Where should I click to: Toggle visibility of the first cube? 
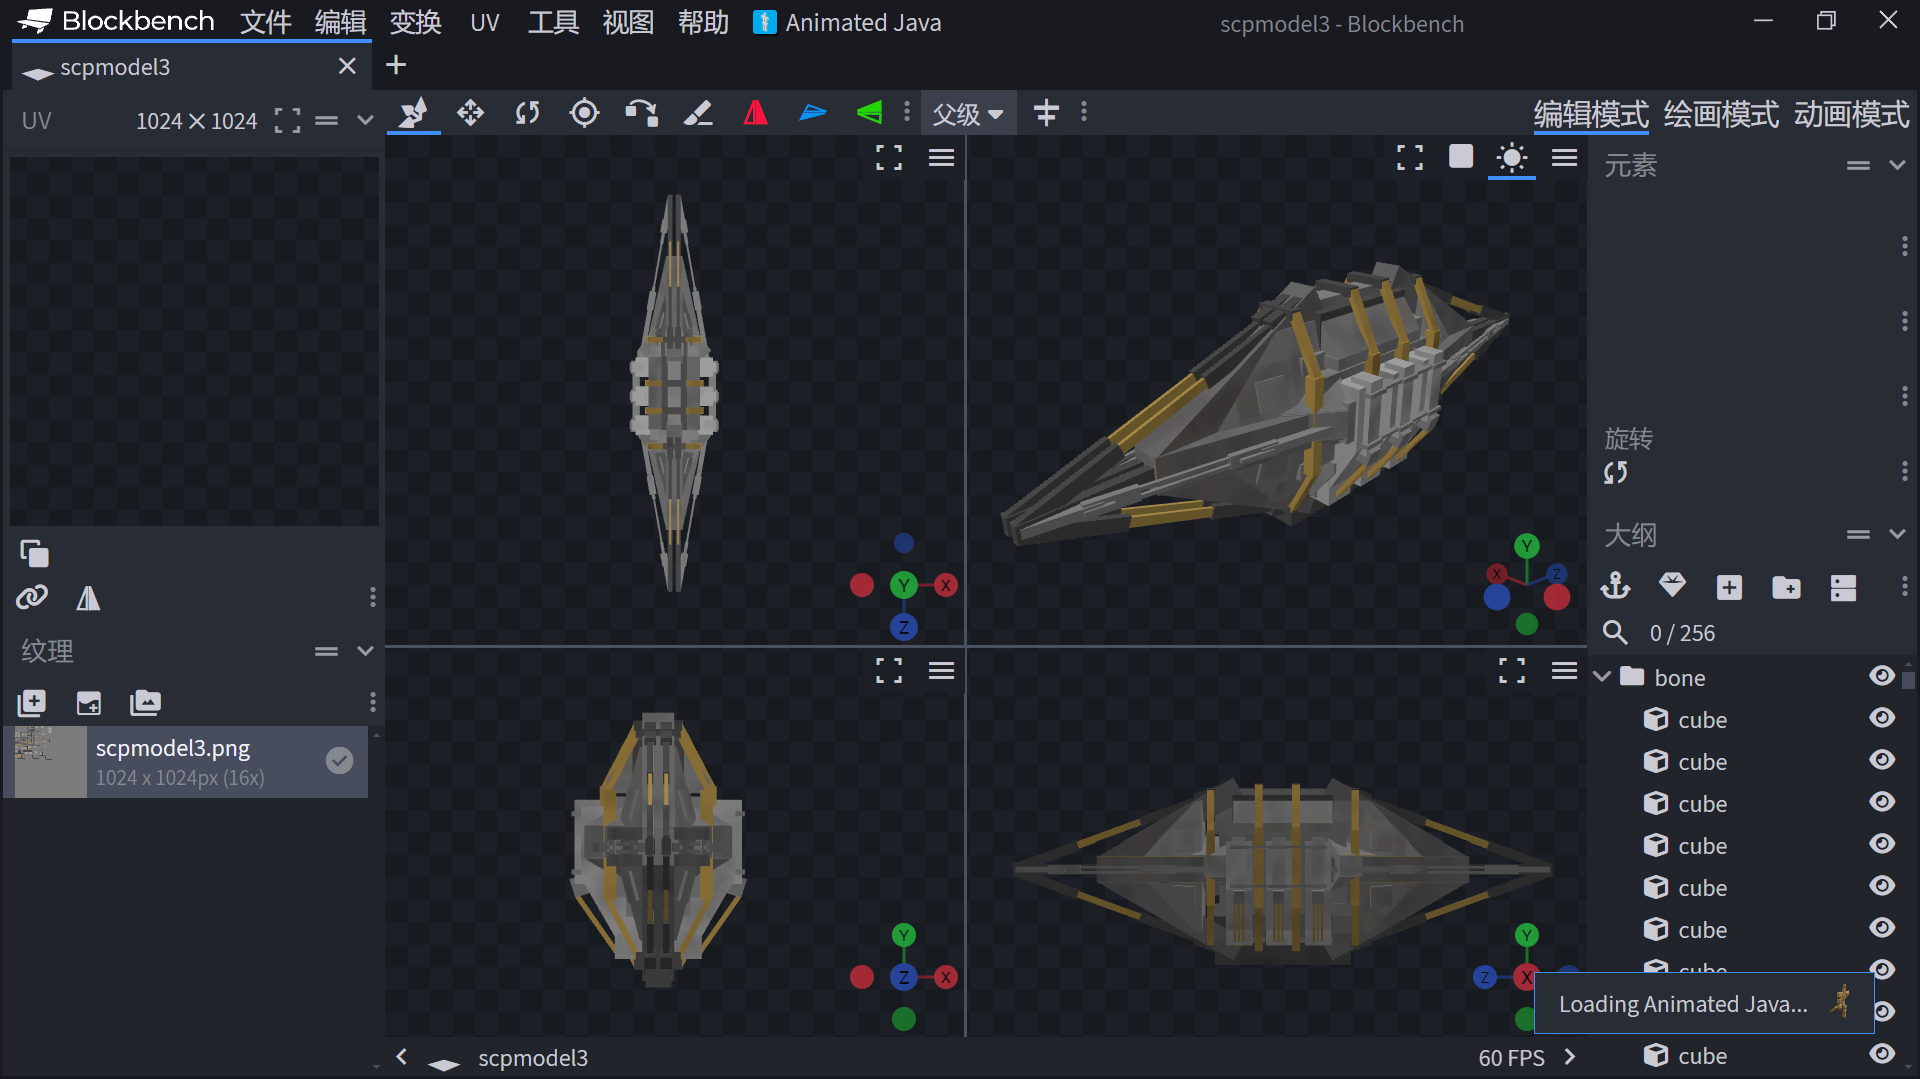click(1881, 719)
